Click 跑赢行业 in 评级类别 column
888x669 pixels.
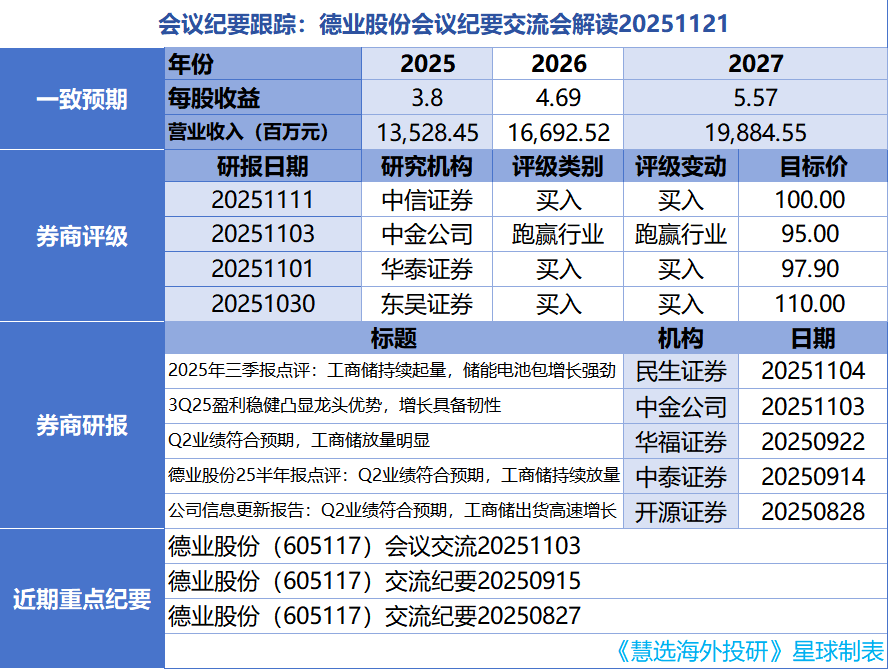point(558,234)
